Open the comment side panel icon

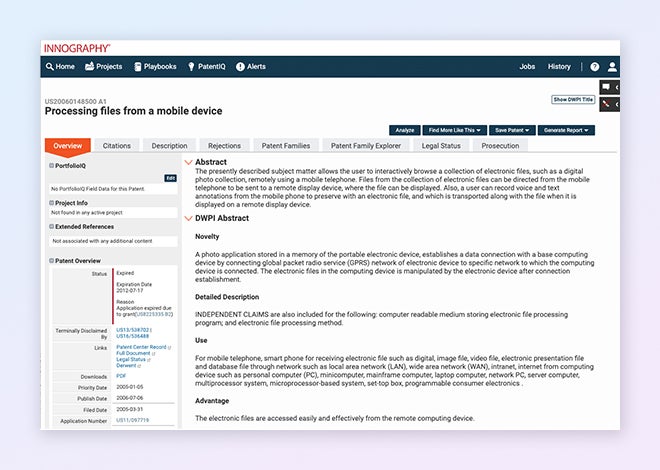click(x=606, y=88)
